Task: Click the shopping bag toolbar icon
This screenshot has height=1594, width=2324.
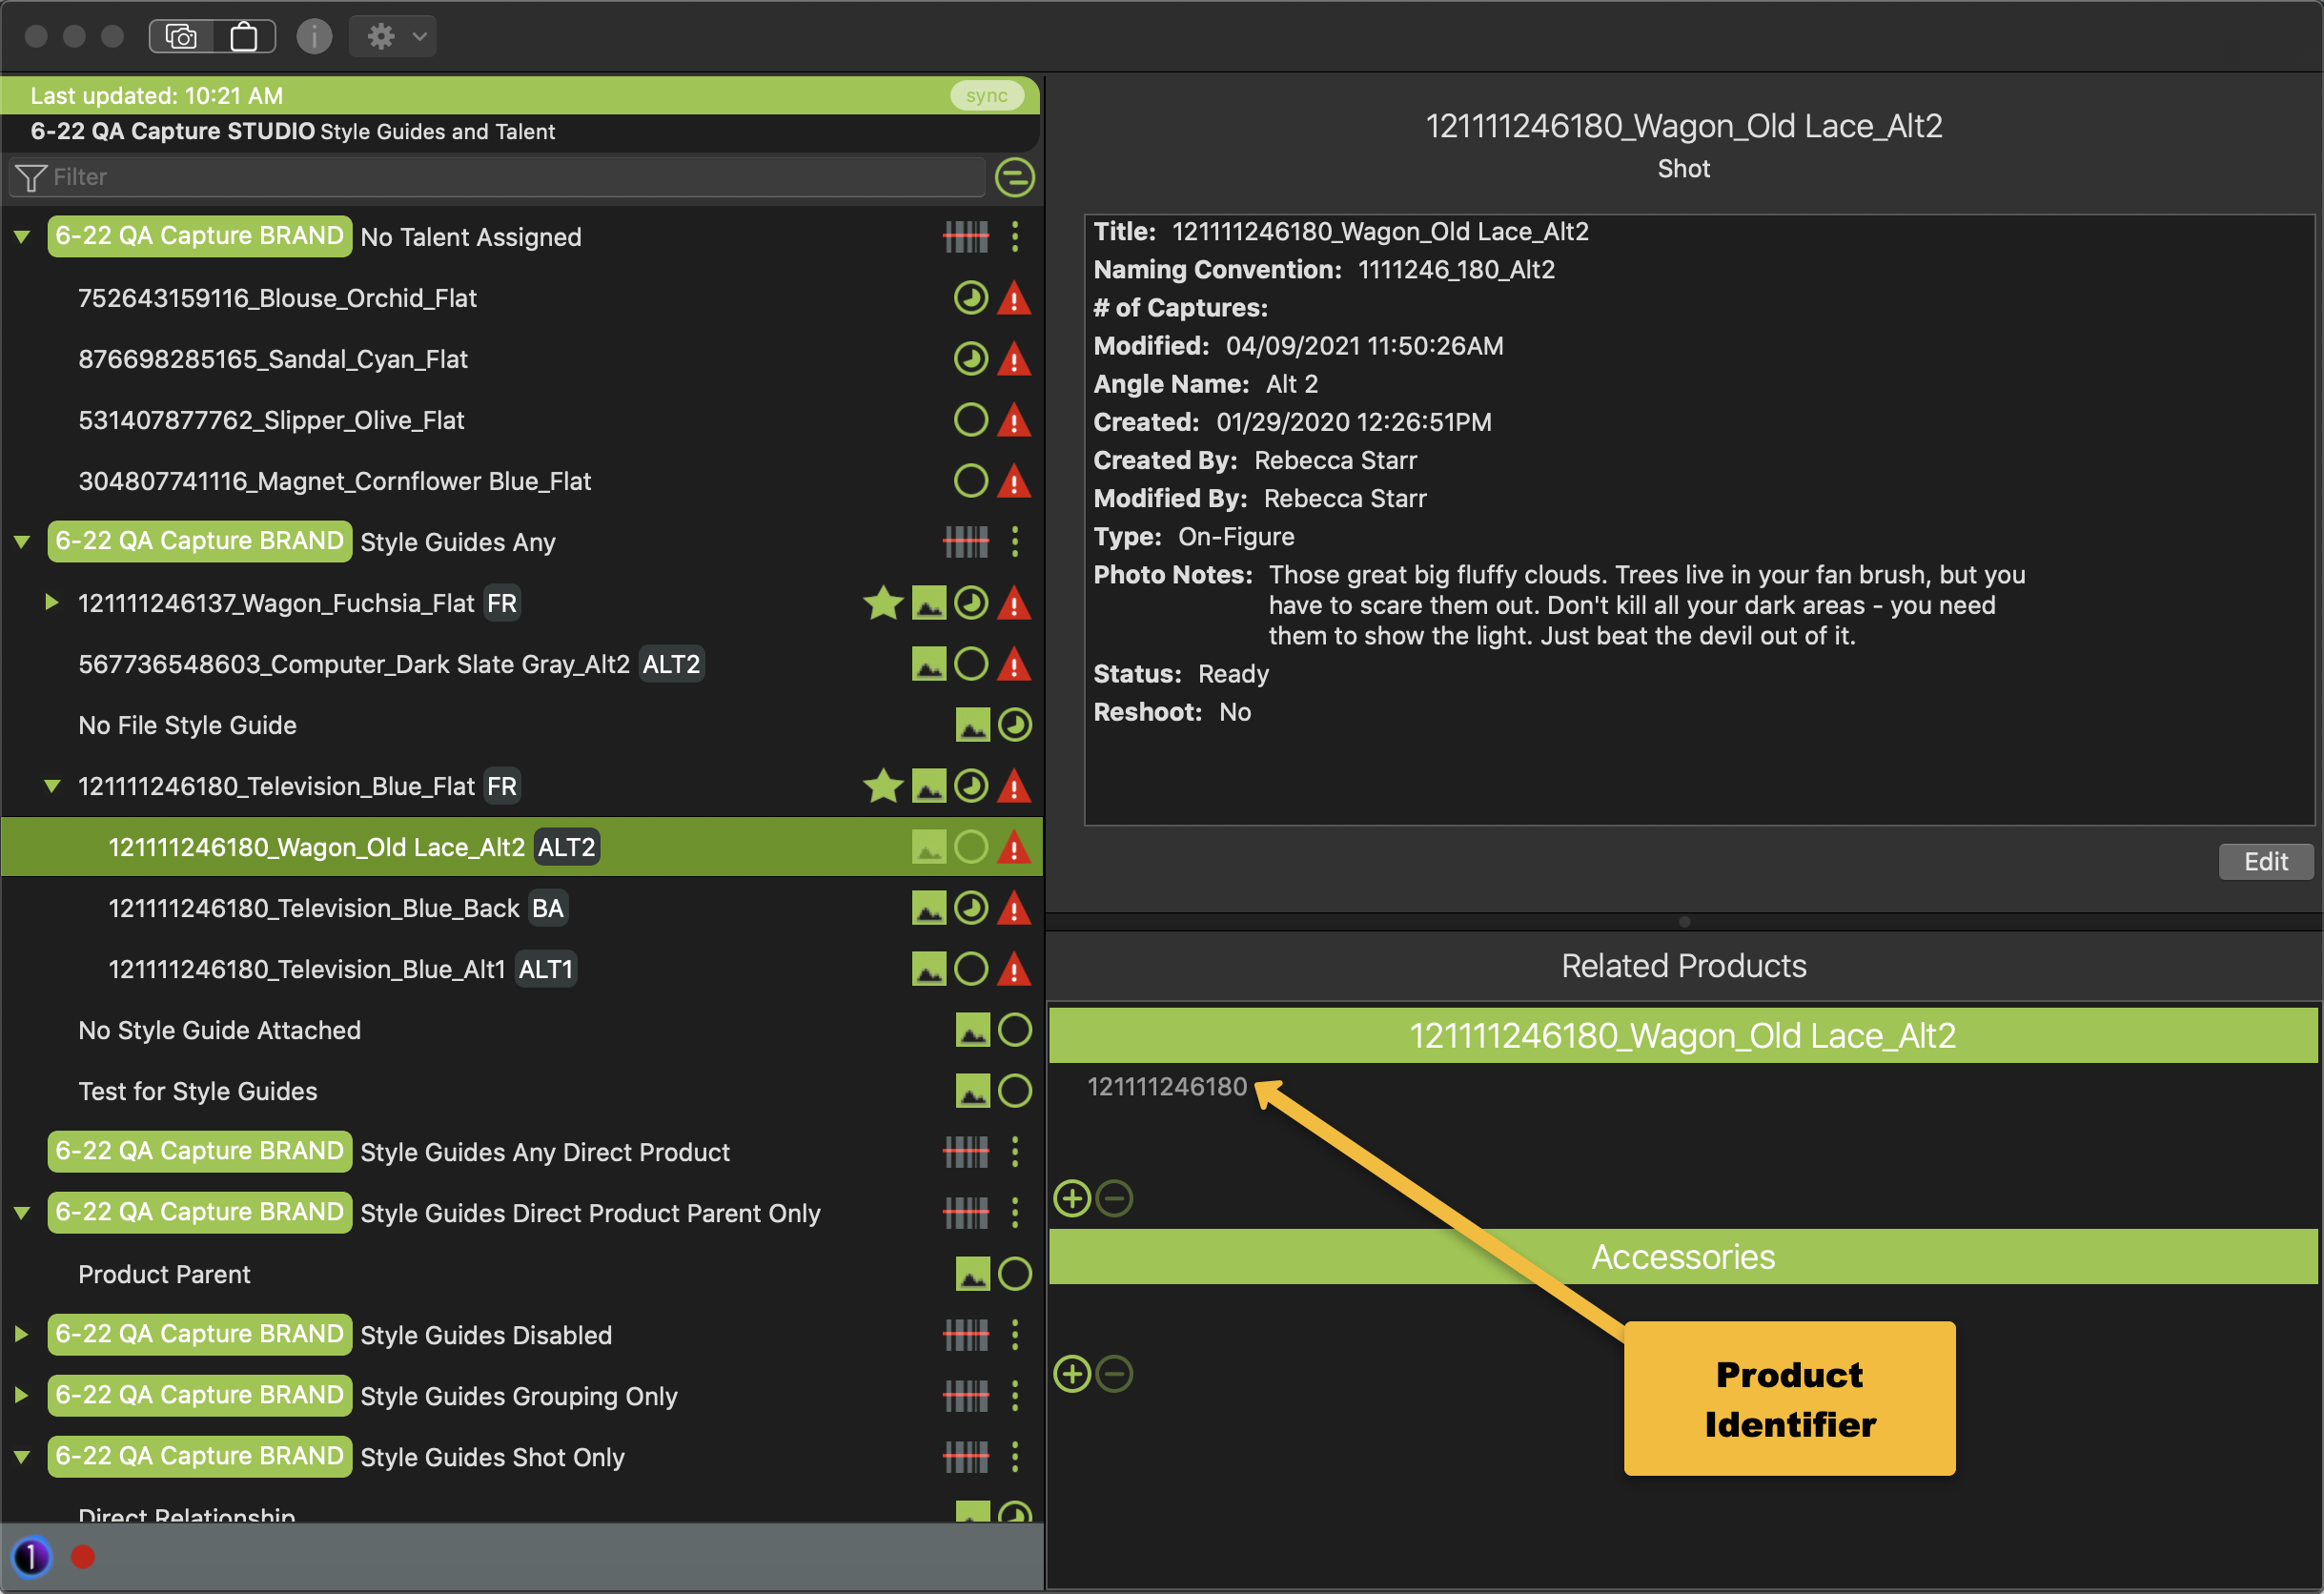Action: (243, 37)
